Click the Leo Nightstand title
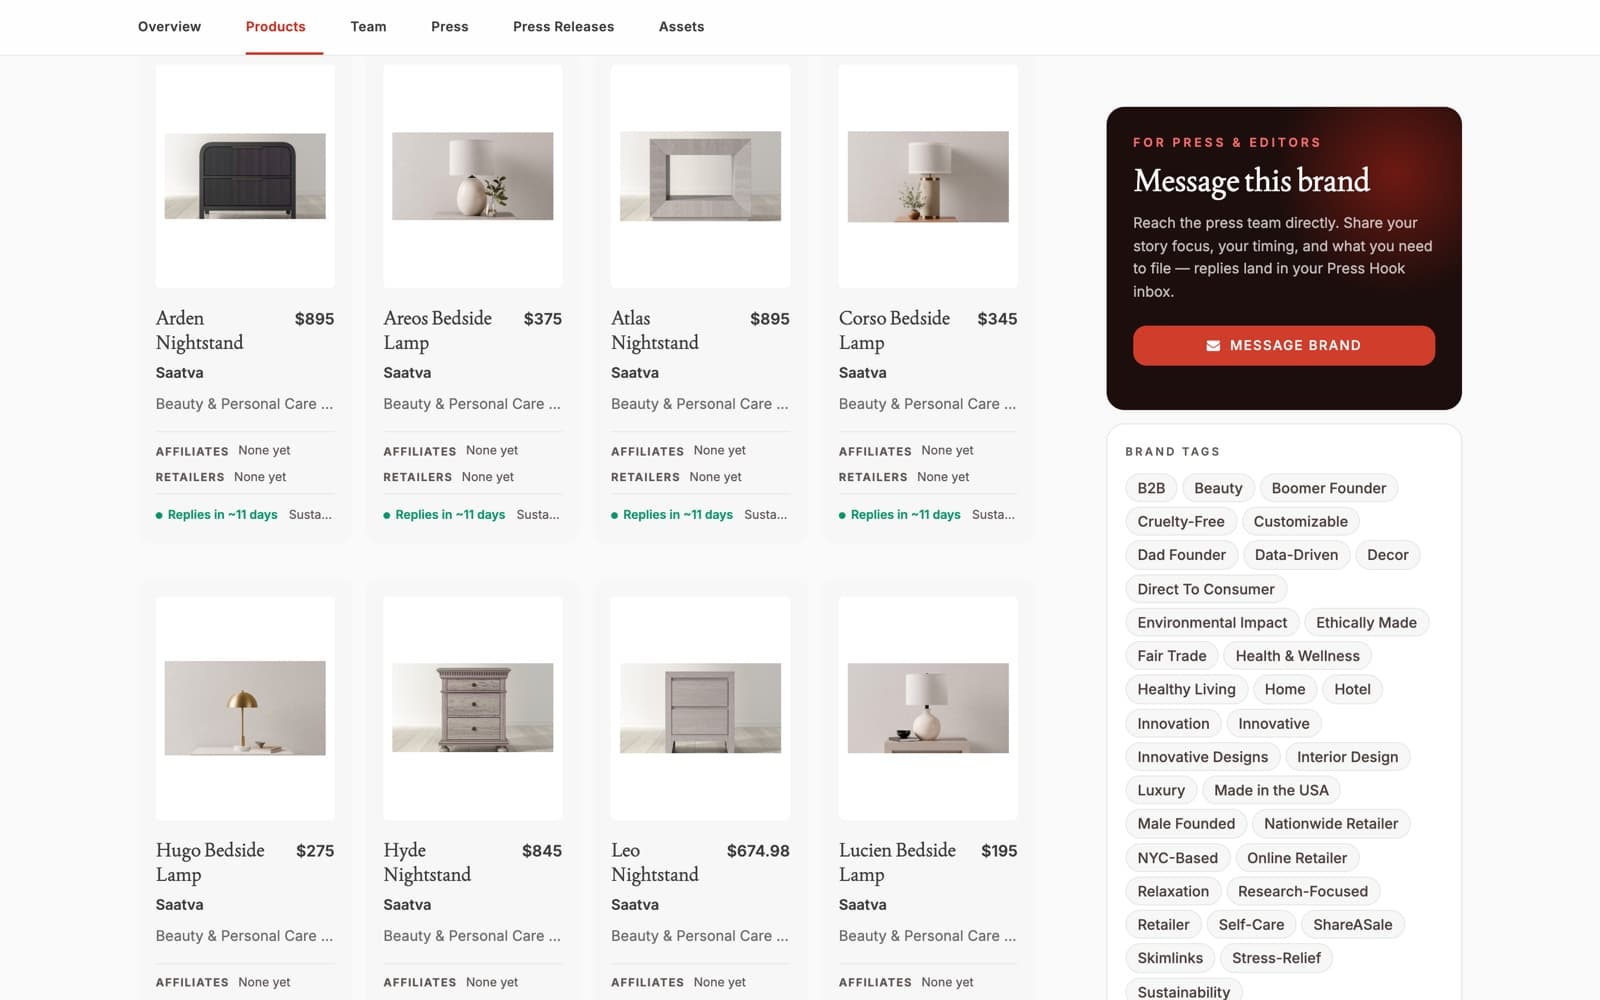This screenshot has width=1600, height=1000. pyautogui.click(x=655, y=862)
